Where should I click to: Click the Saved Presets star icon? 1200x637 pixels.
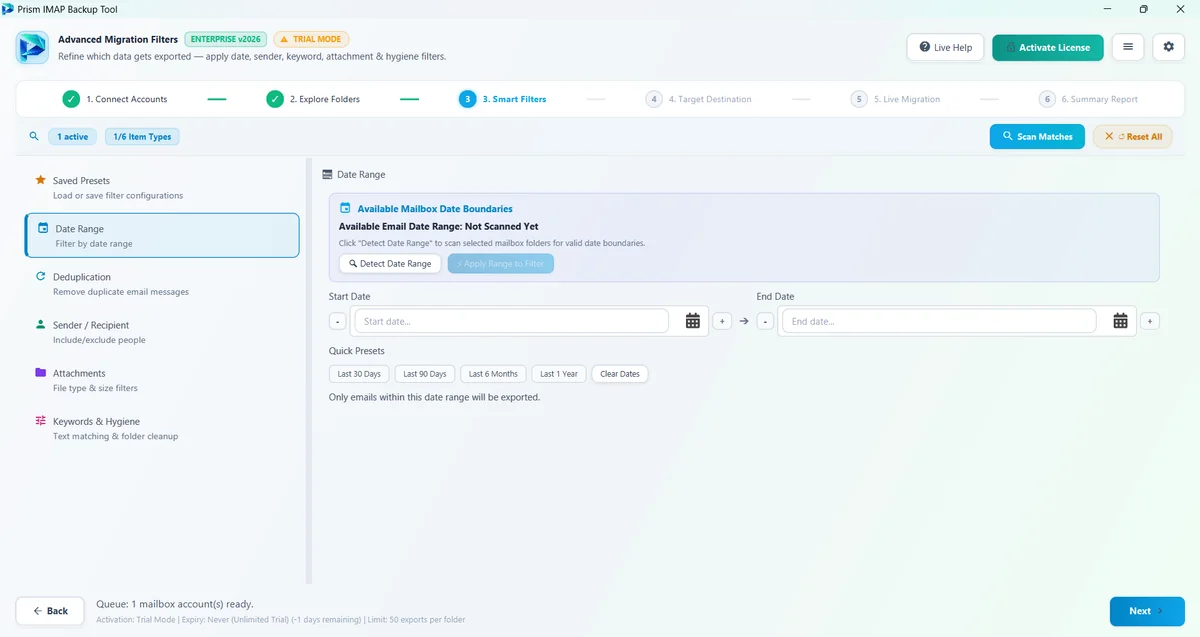40,180
